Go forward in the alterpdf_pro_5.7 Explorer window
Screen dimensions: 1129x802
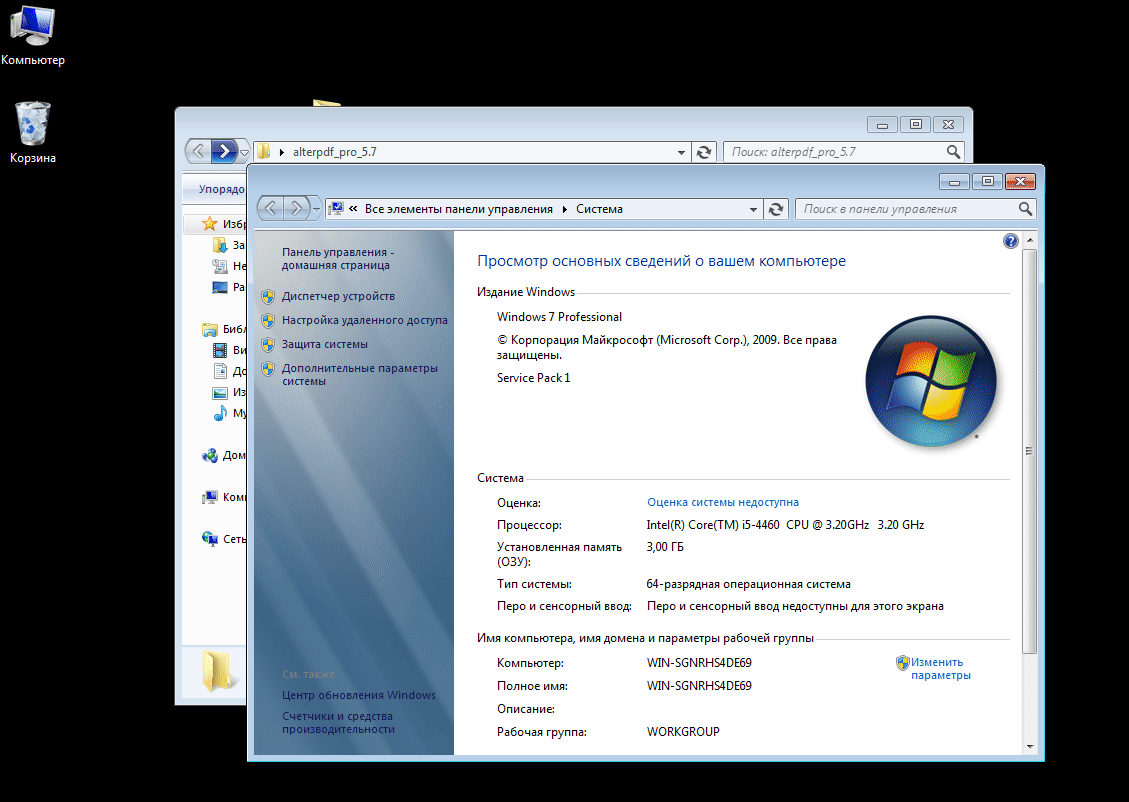pos(224,151)
